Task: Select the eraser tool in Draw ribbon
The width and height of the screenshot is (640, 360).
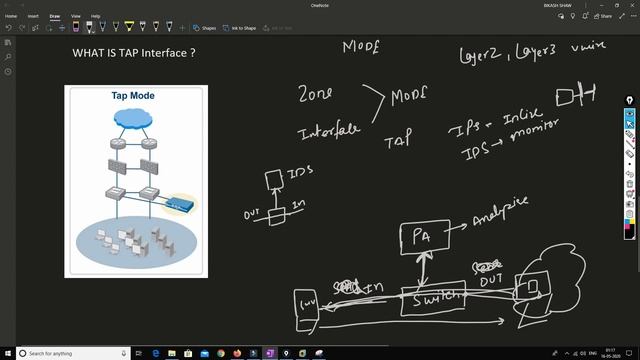Action: pos(76,27)
